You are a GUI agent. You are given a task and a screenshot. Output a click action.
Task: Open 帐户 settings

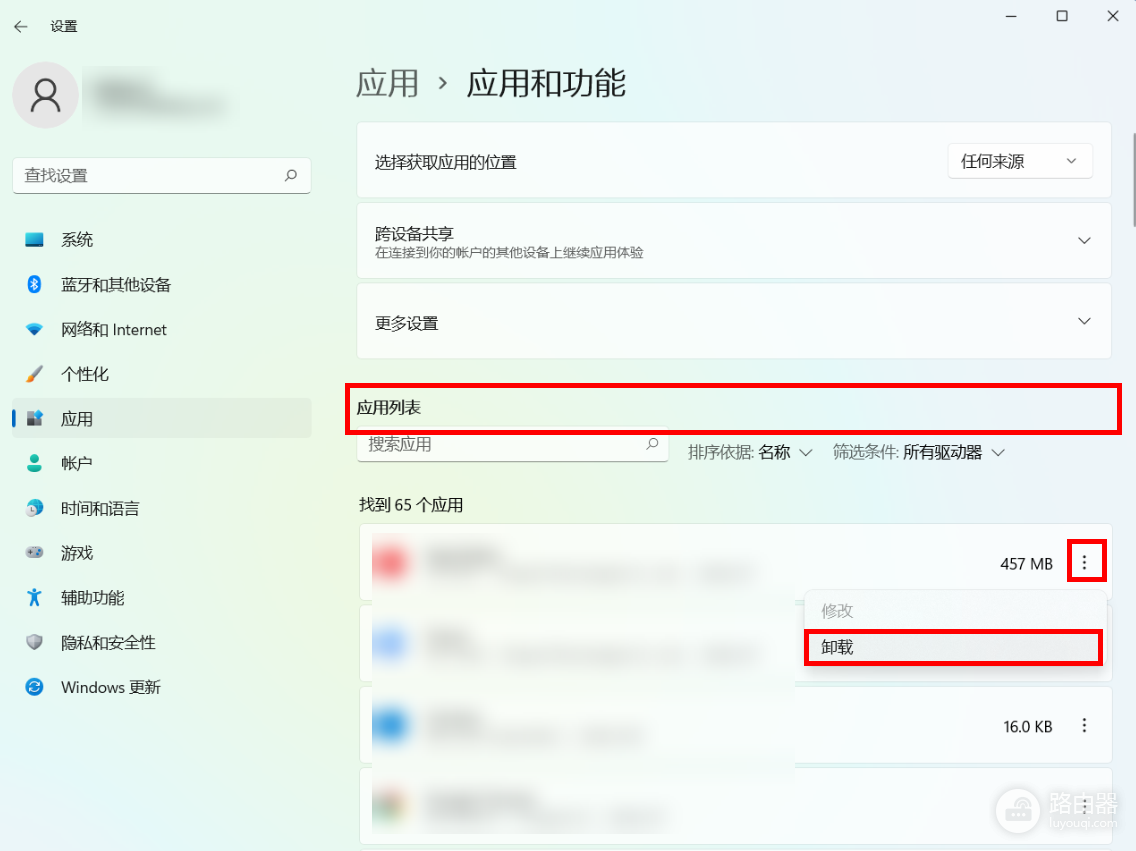[x=162, y=464]
